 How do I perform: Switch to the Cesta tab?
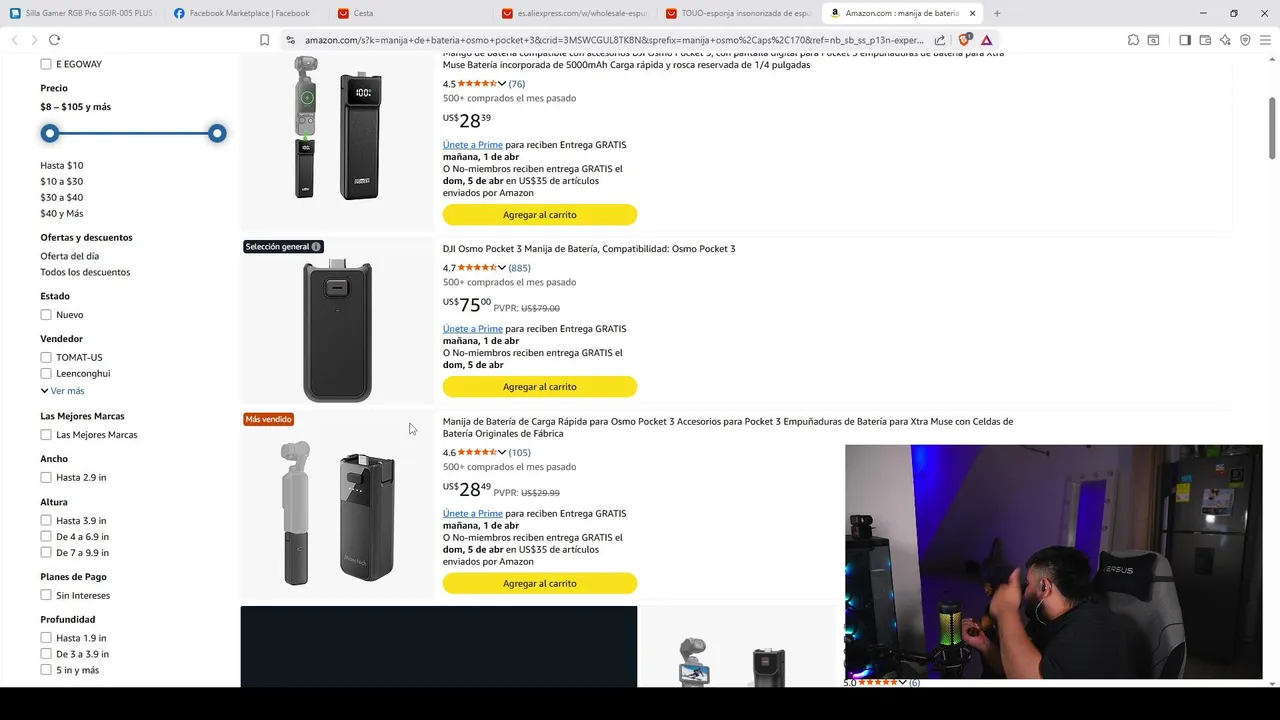[x=363, y=13]
